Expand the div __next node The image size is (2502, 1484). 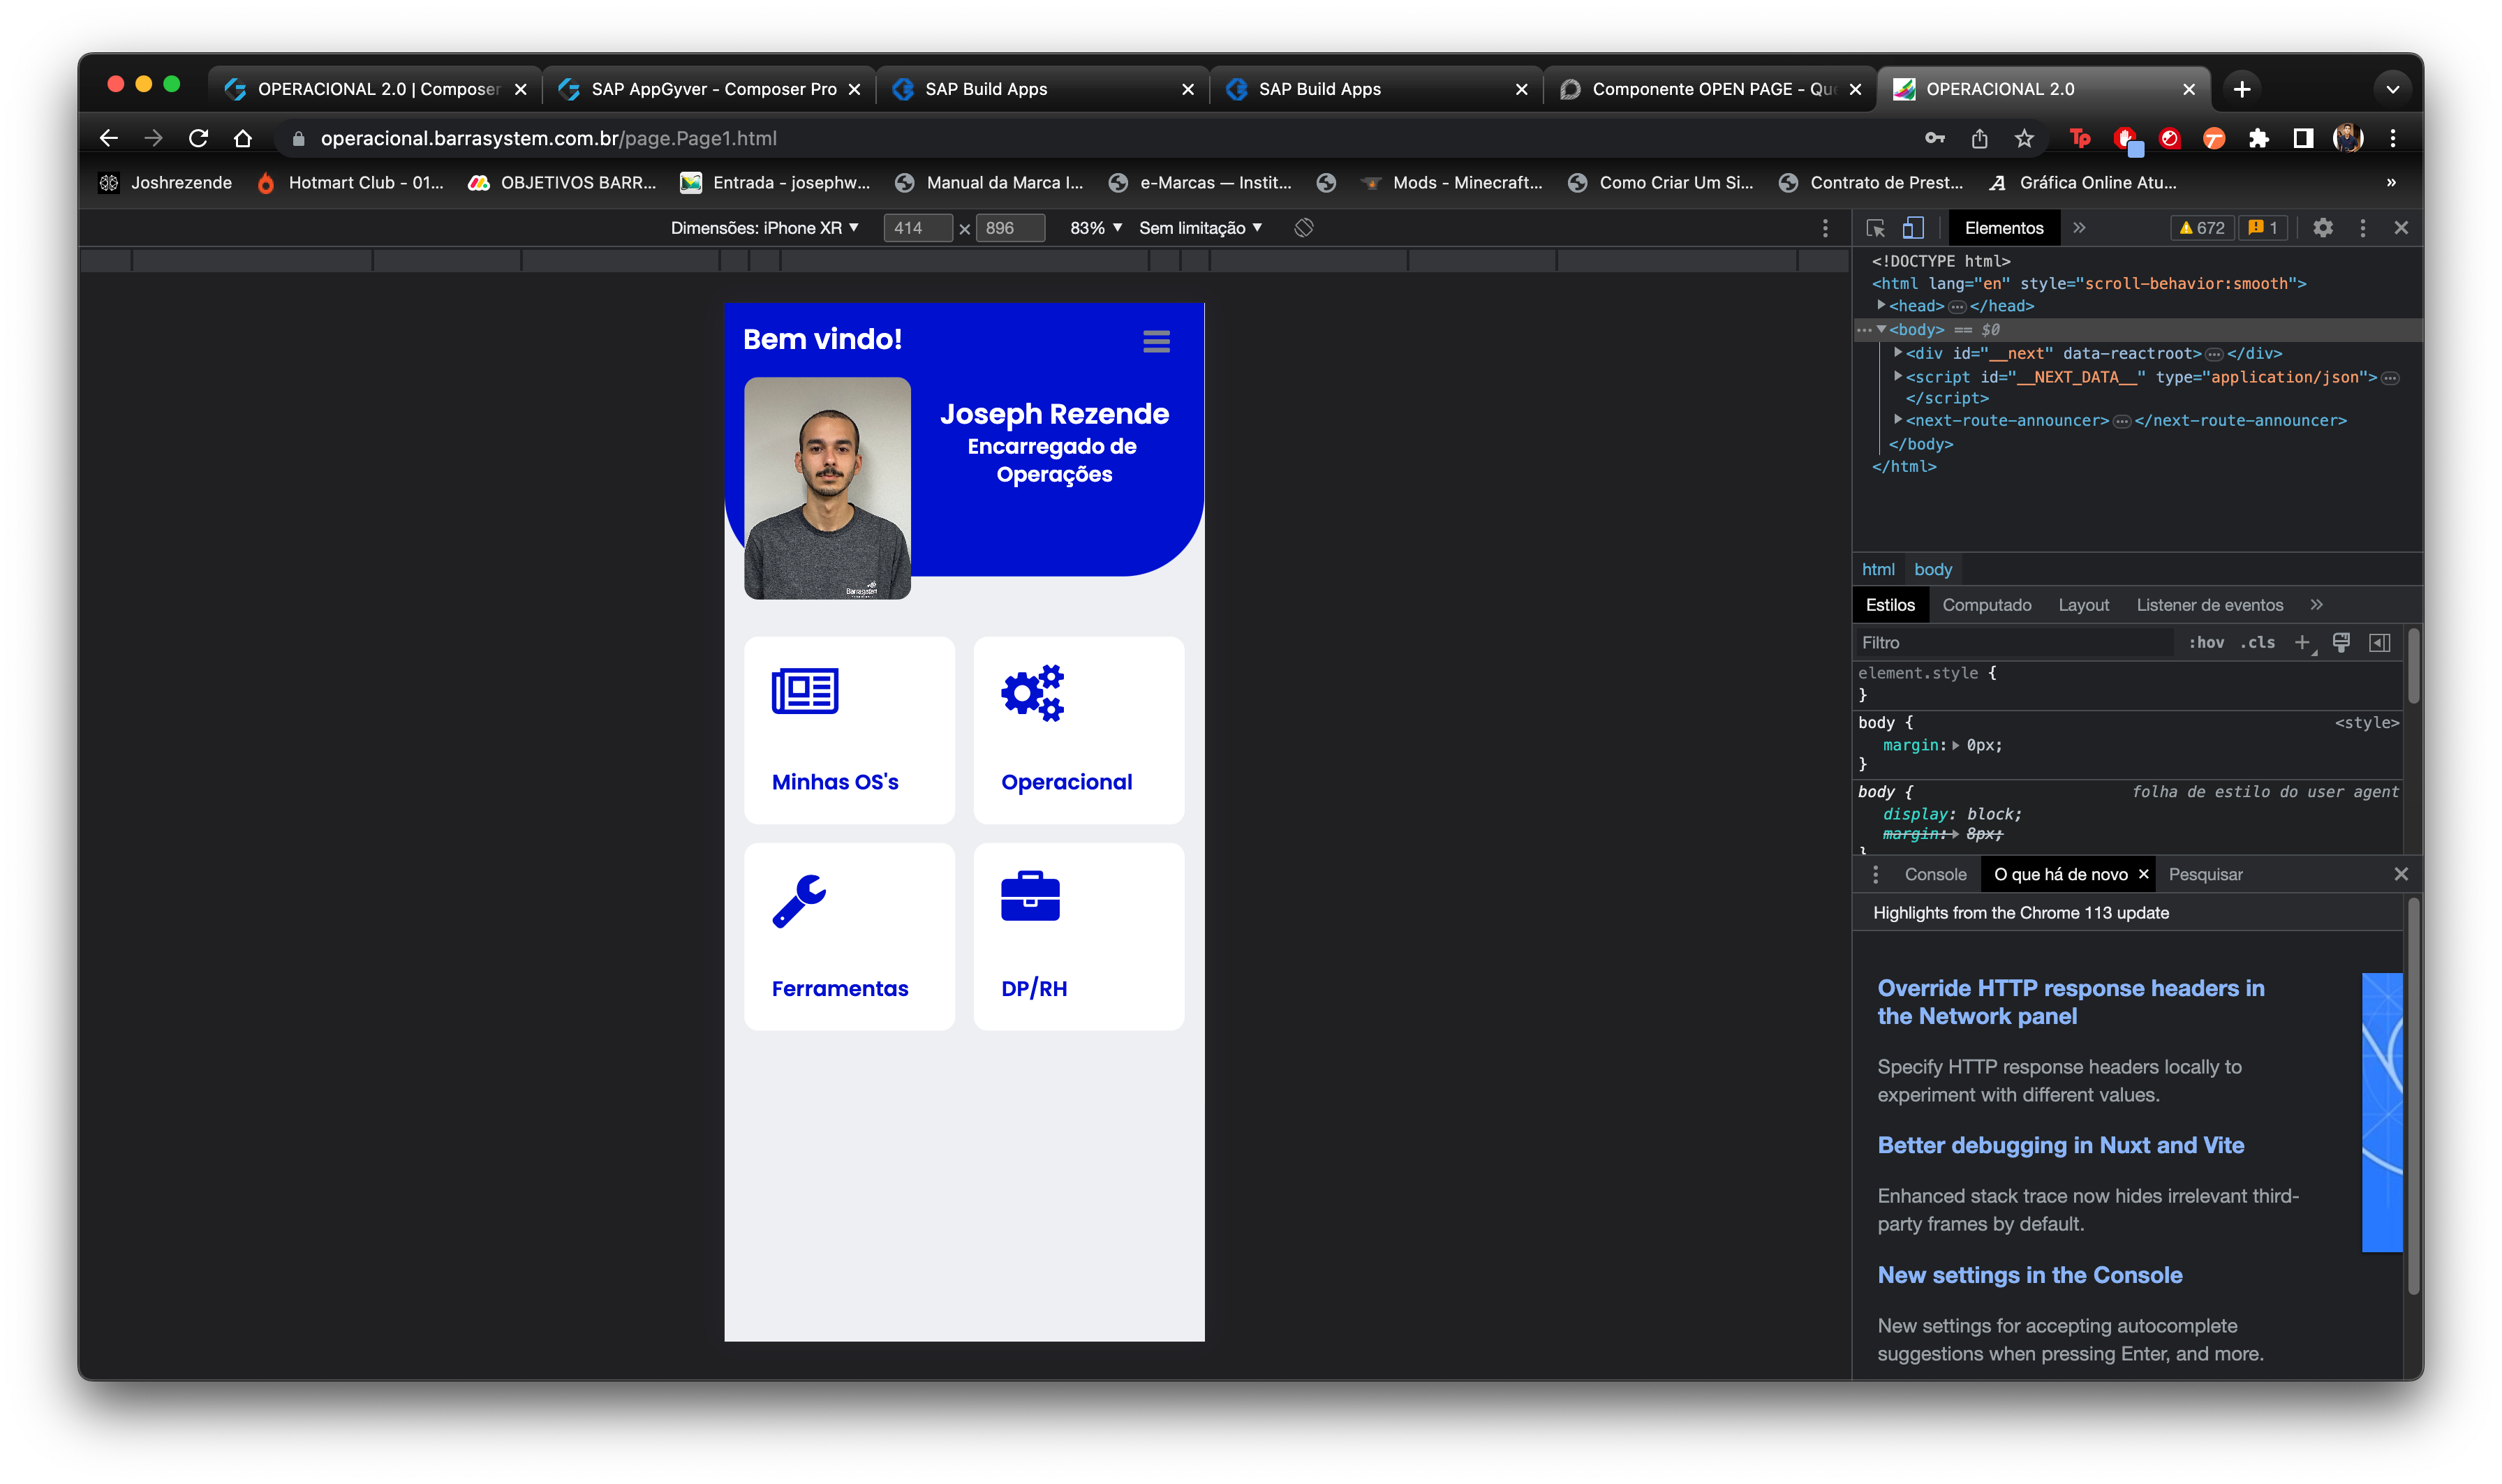[1897, 353]
